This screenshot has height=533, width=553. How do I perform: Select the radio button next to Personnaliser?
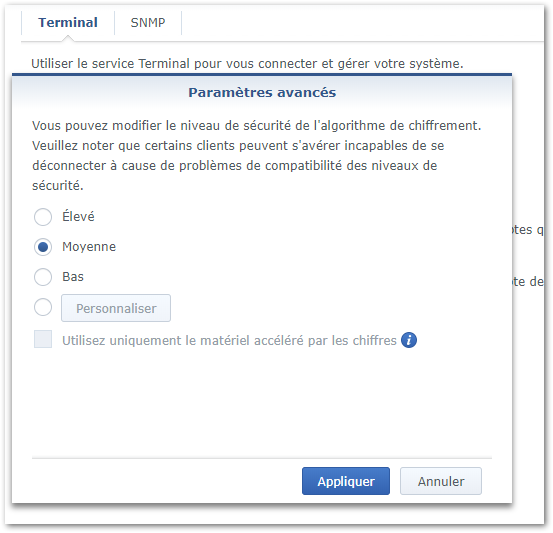[43, 307]
